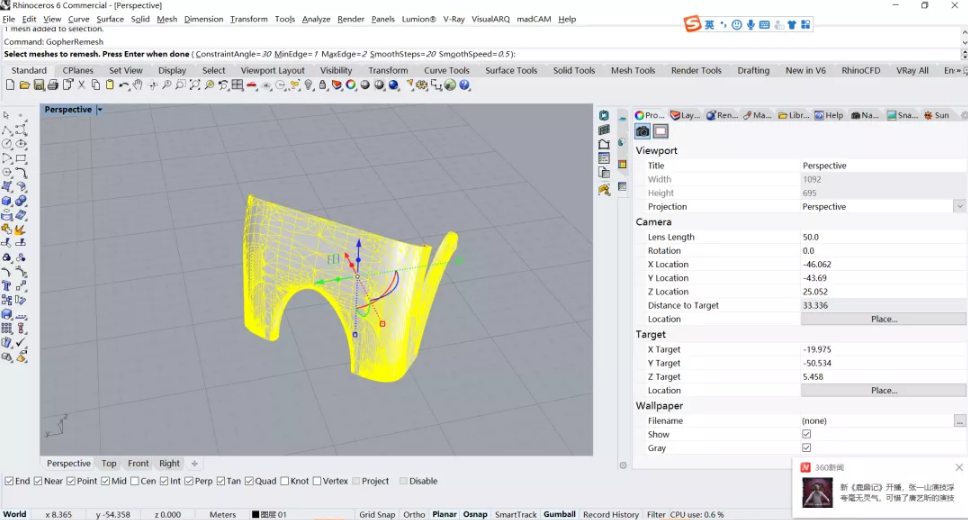Click the New file icon
Viewport: 968px width, 520px height.
point(10,85)
